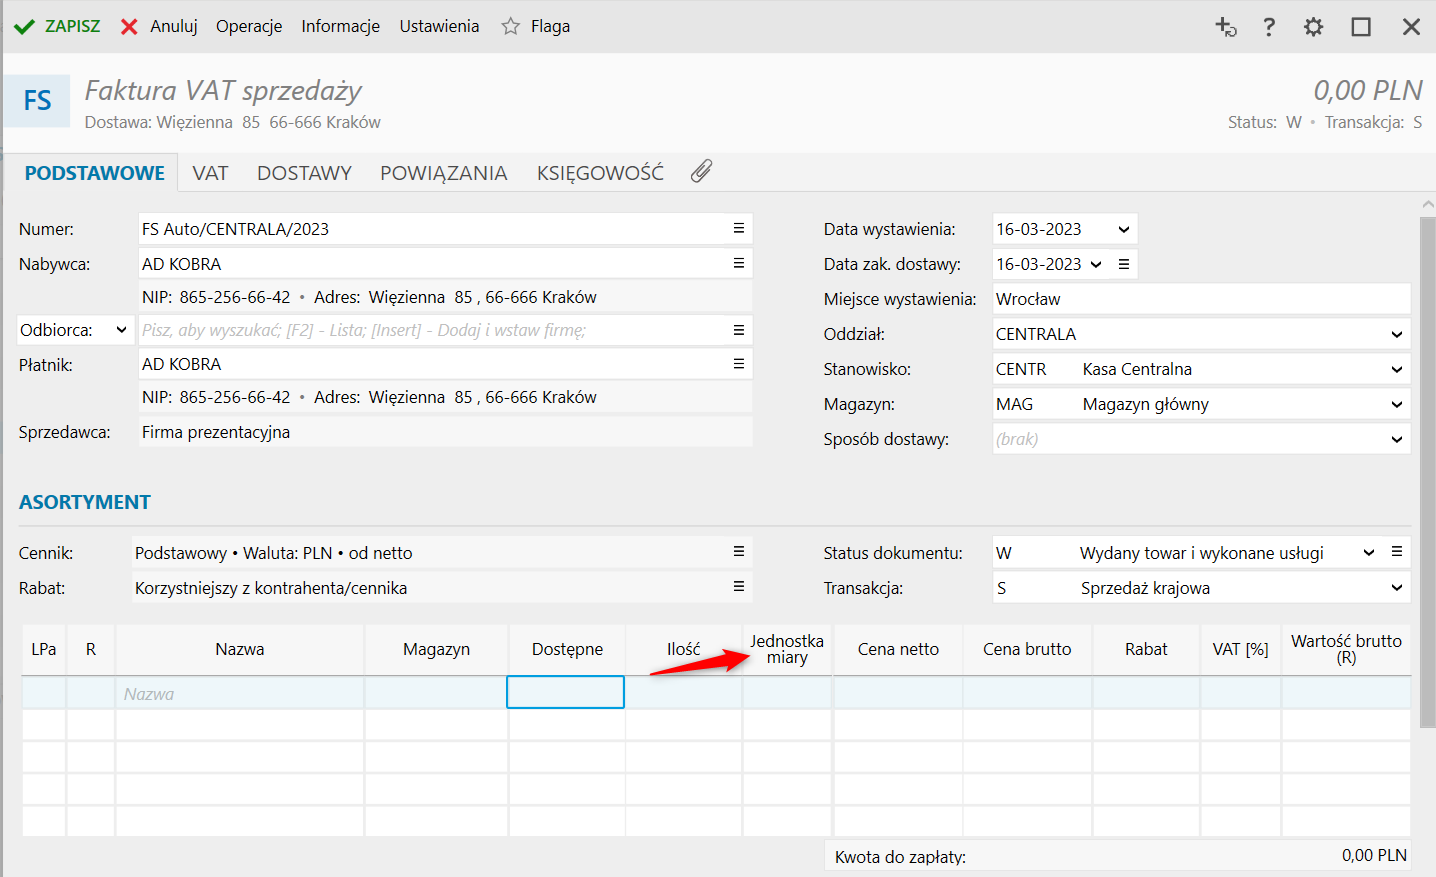Viewport: 1436px width, 877px height.
Task: Click the add-plus icon in top bar
Action: (x=1225, y=27)
